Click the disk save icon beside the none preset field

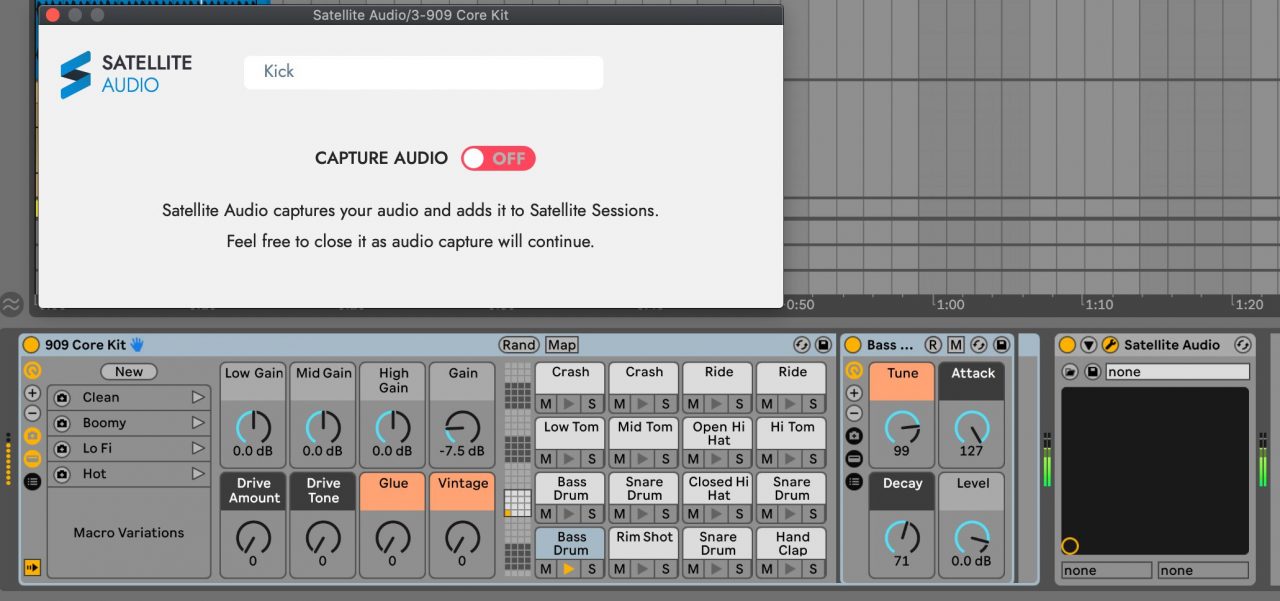pyautogui.click(x=1093, y=372)
